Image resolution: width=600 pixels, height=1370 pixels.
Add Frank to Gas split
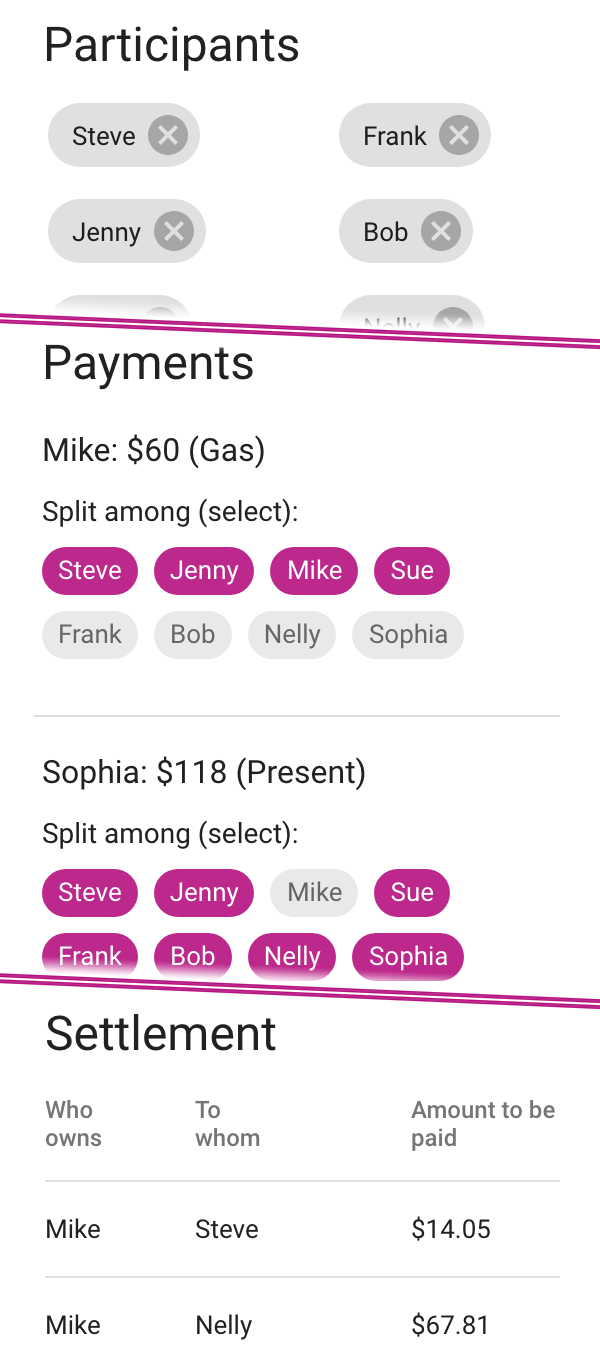tap(90, 635)
